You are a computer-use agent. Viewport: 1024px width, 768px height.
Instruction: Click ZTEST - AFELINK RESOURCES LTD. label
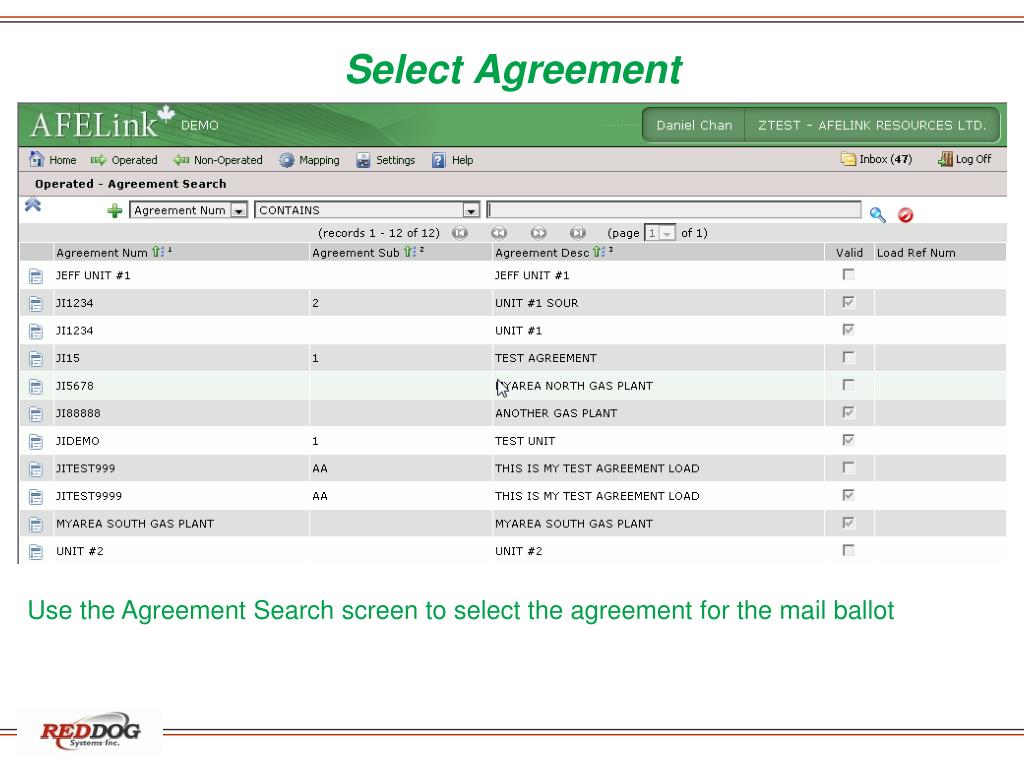coord(872,125)
